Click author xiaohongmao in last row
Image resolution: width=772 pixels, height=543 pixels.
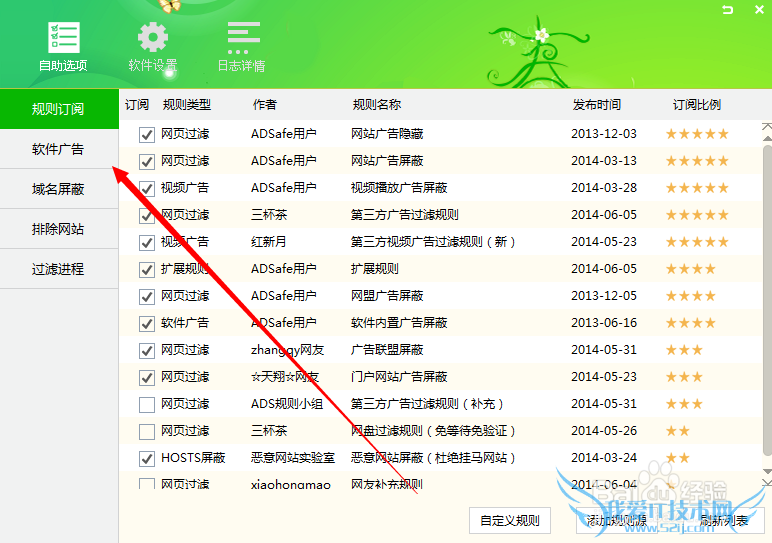[x=290, y=484]
